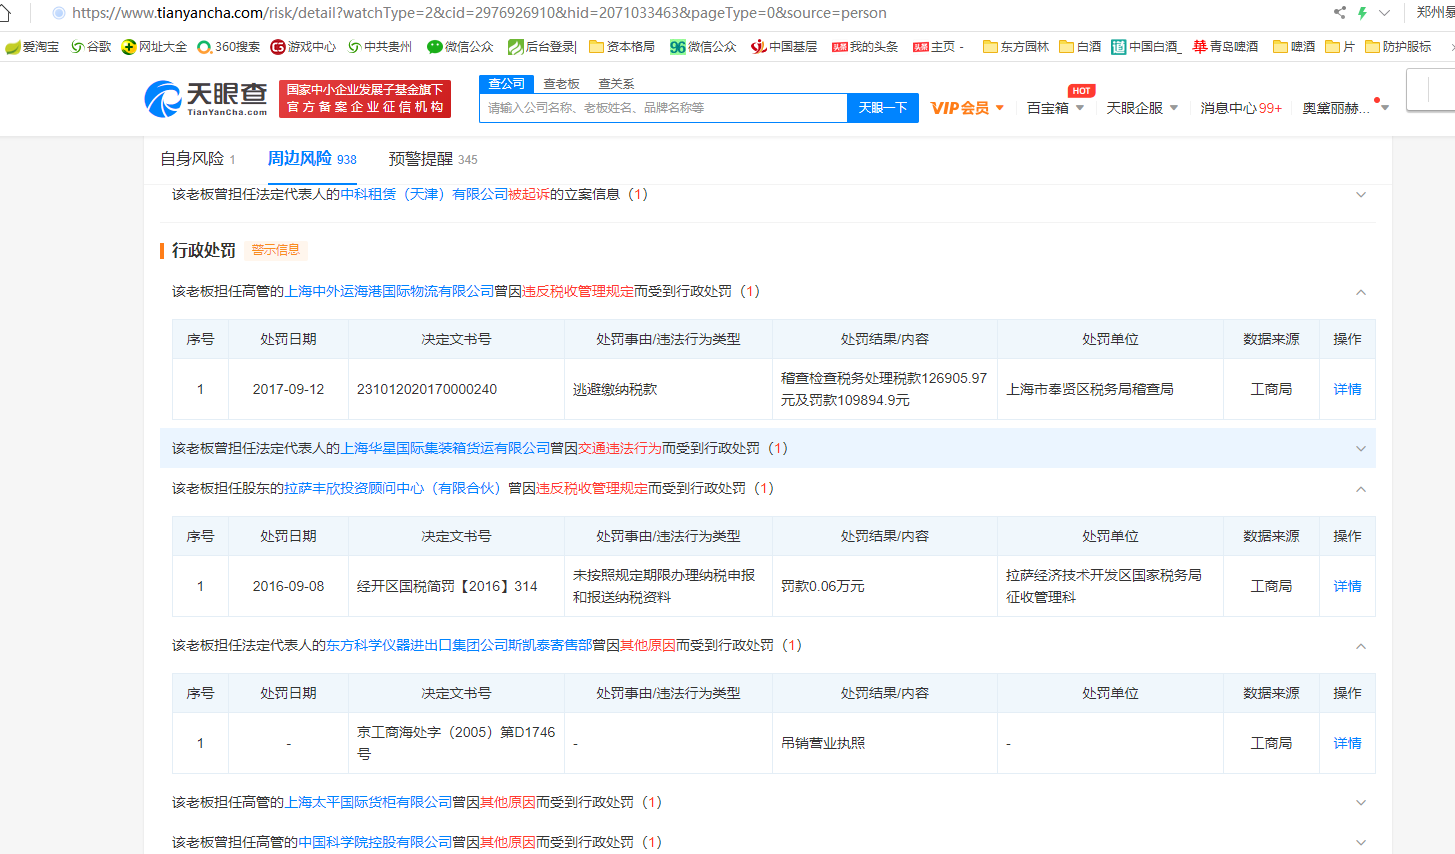This screenshot has height=854, width=1455.
Task: Click the 天眼一下 search button
Action: coord(883,108)
